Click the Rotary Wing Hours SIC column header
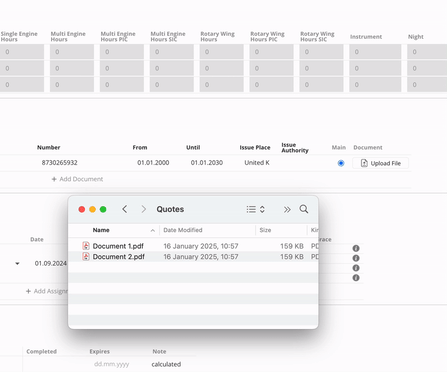The height and width of the screenshot is (372, 447). coord(317,36)
